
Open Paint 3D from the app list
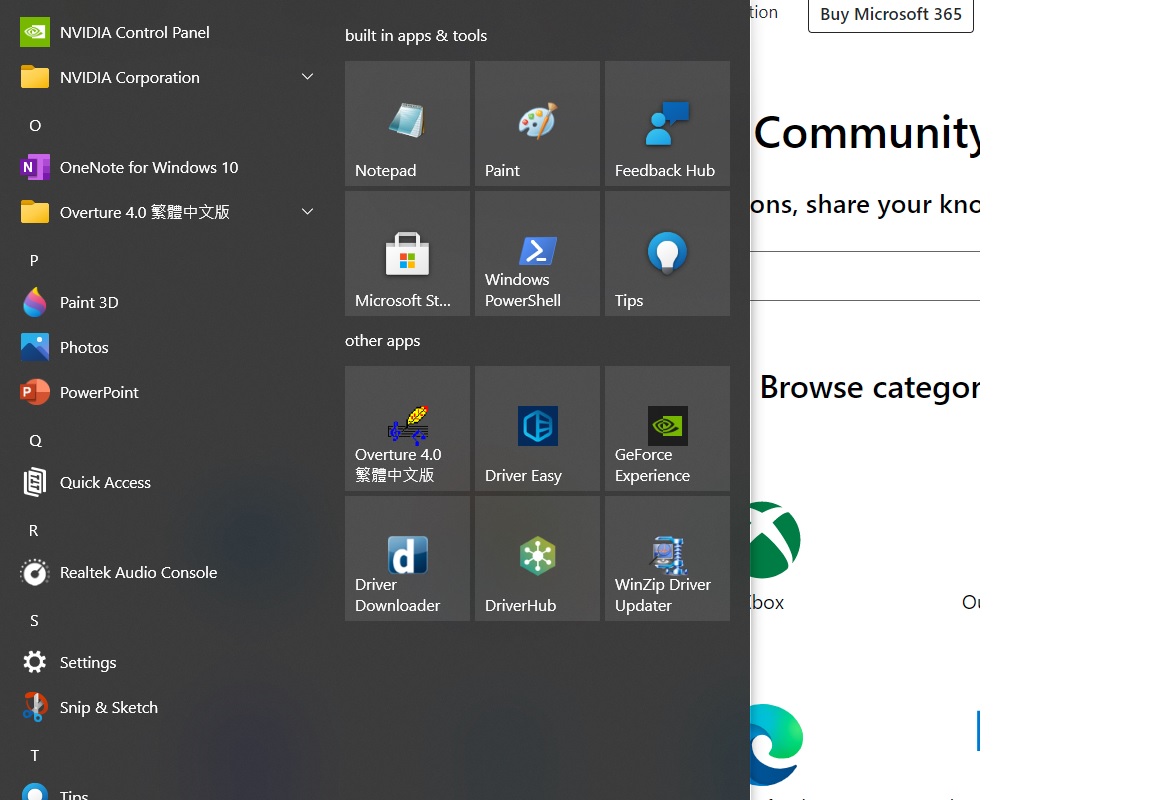click(x=169, y=303)
